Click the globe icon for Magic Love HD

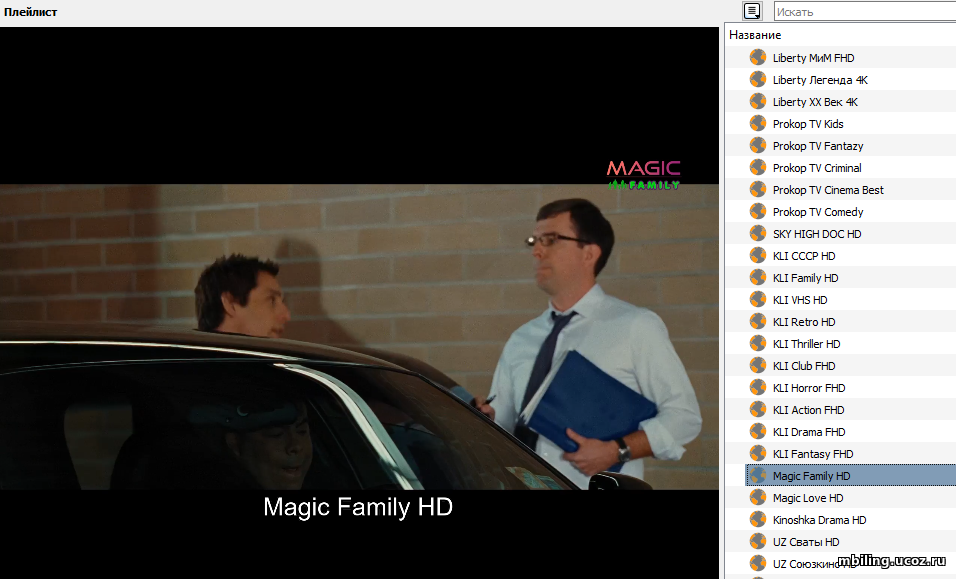tap(758, 497)
